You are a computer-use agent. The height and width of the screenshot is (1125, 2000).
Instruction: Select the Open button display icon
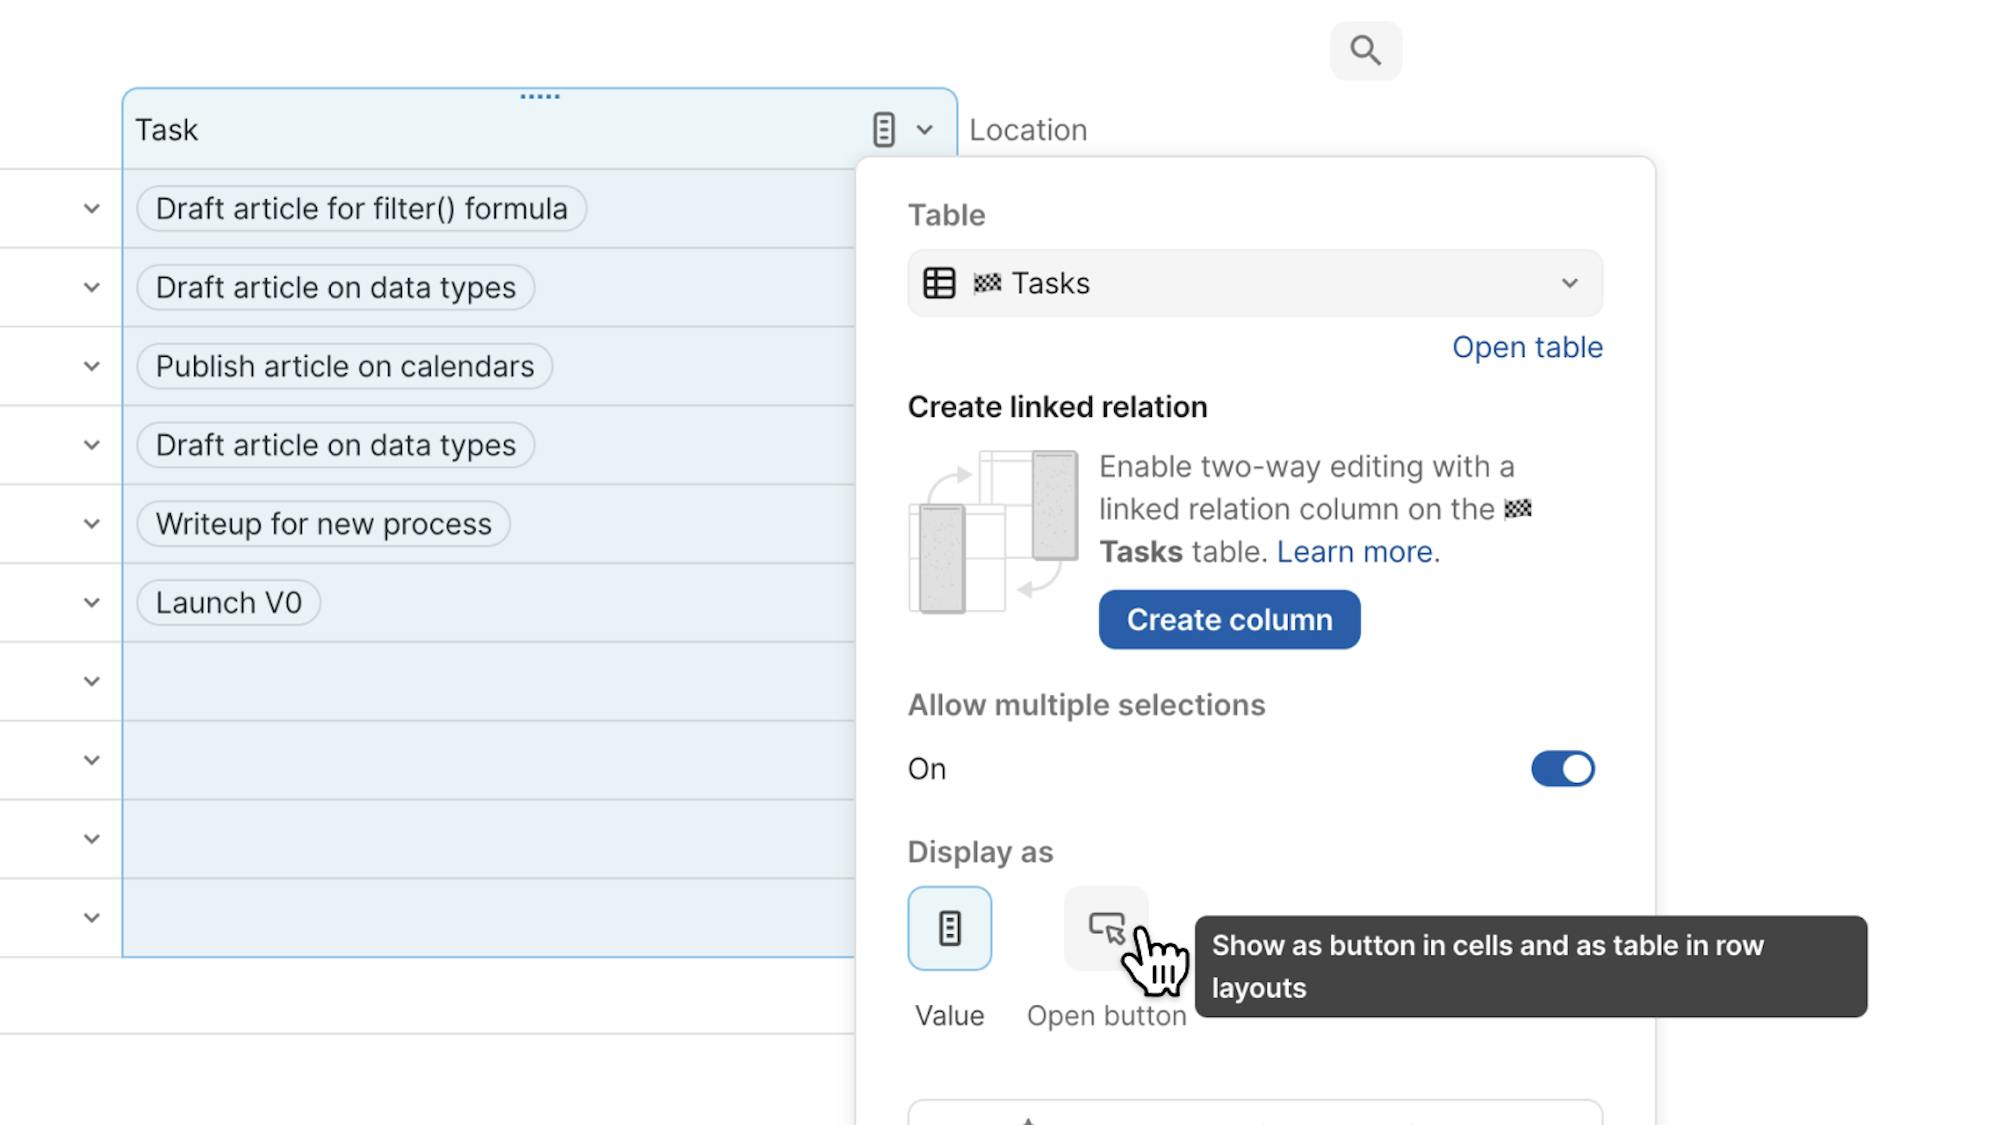click(x=1105, y=928)
